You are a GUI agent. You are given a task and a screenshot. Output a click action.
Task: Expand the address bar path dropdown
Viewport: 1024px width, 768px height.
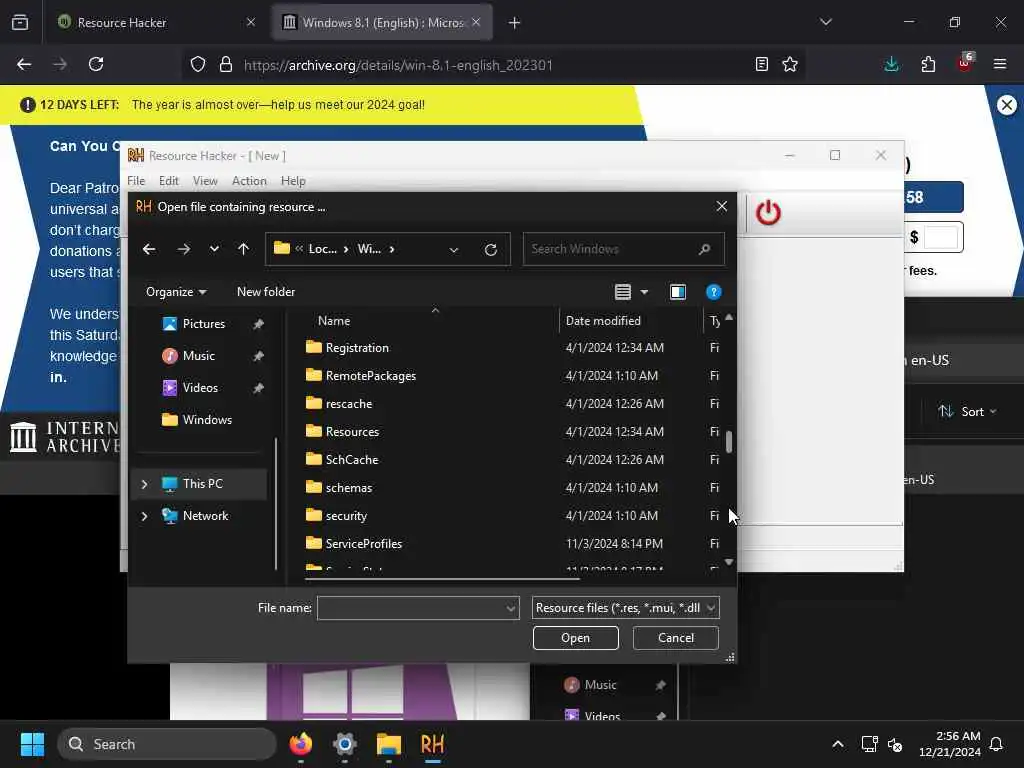tap(454, 249)
